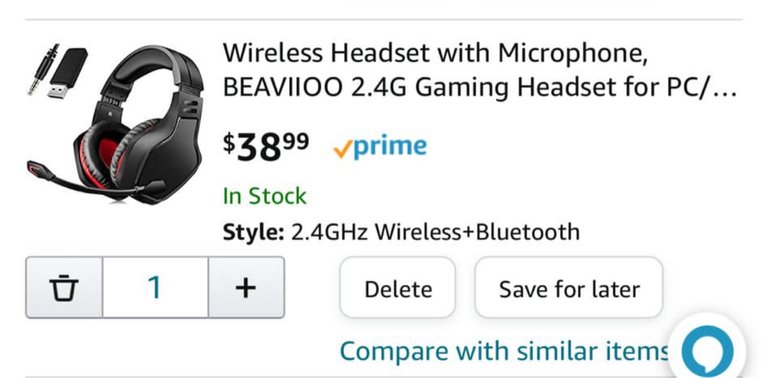Click the trash can icon in quantity stepper
Screen dimensions: 768x378
64,287
